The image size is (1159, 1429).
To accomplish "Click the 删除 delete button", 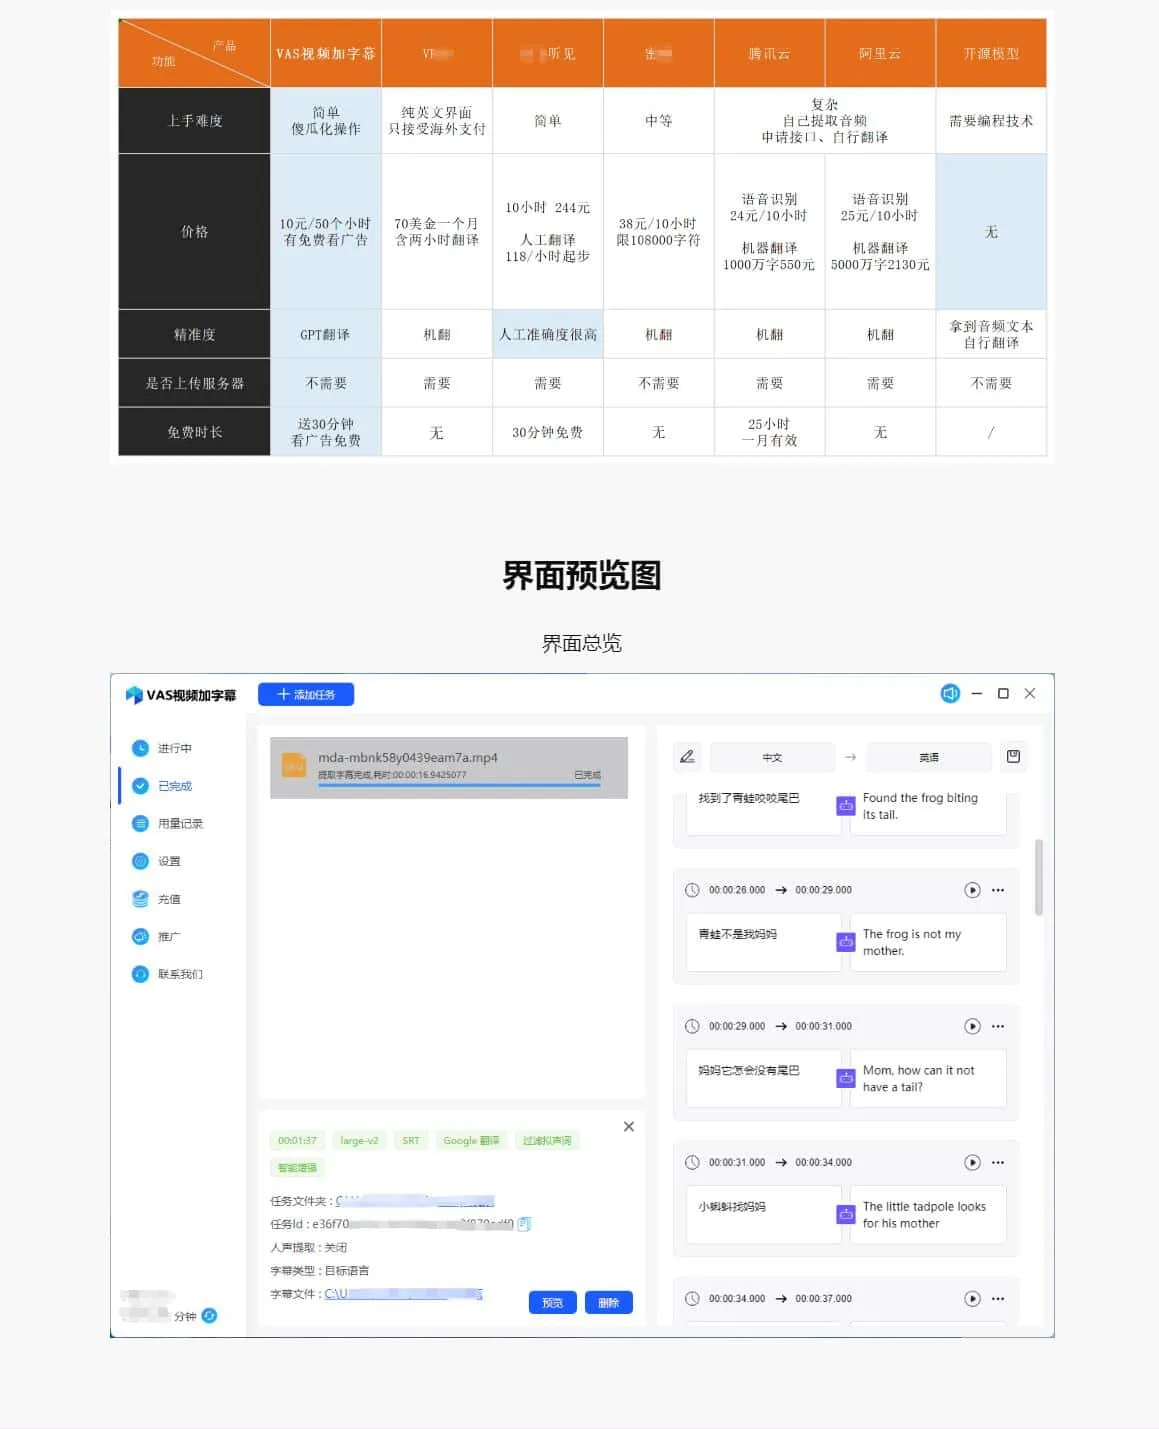I will [x=608, y=1302].
